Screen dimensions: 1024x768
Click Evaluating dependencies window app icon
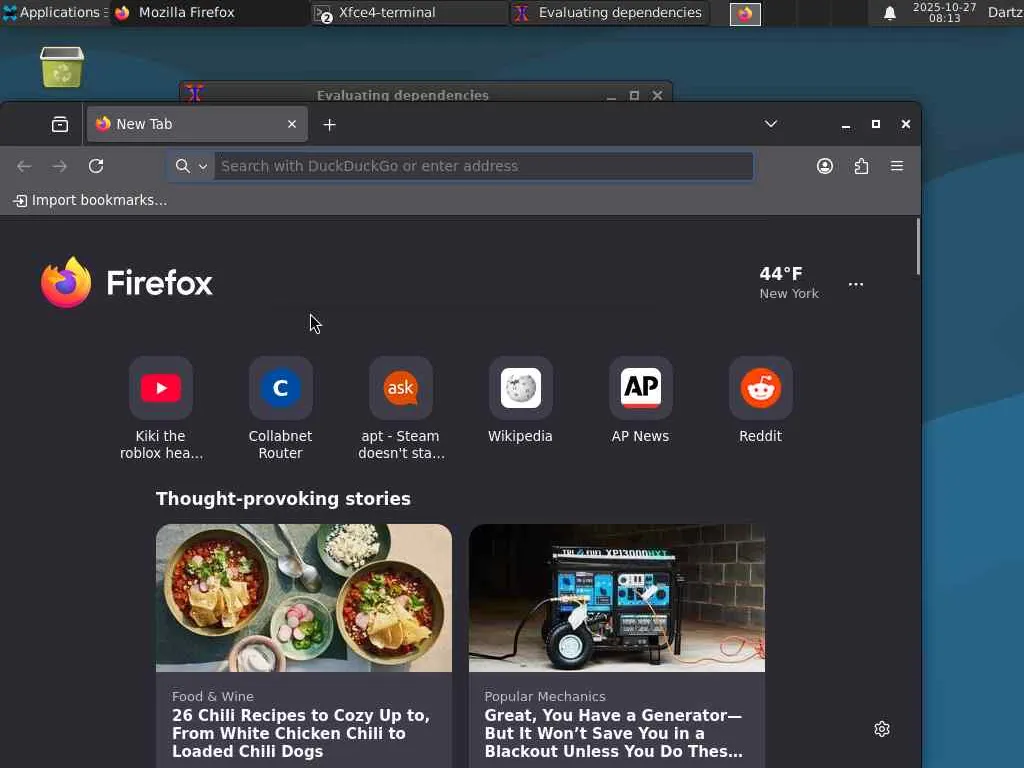coord(194,93)
